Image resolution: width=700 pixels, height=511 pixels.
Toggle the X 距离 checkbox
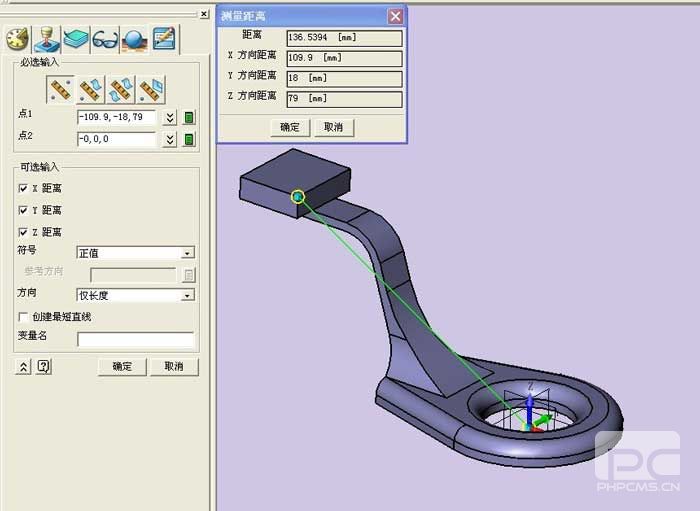point(23,188)
